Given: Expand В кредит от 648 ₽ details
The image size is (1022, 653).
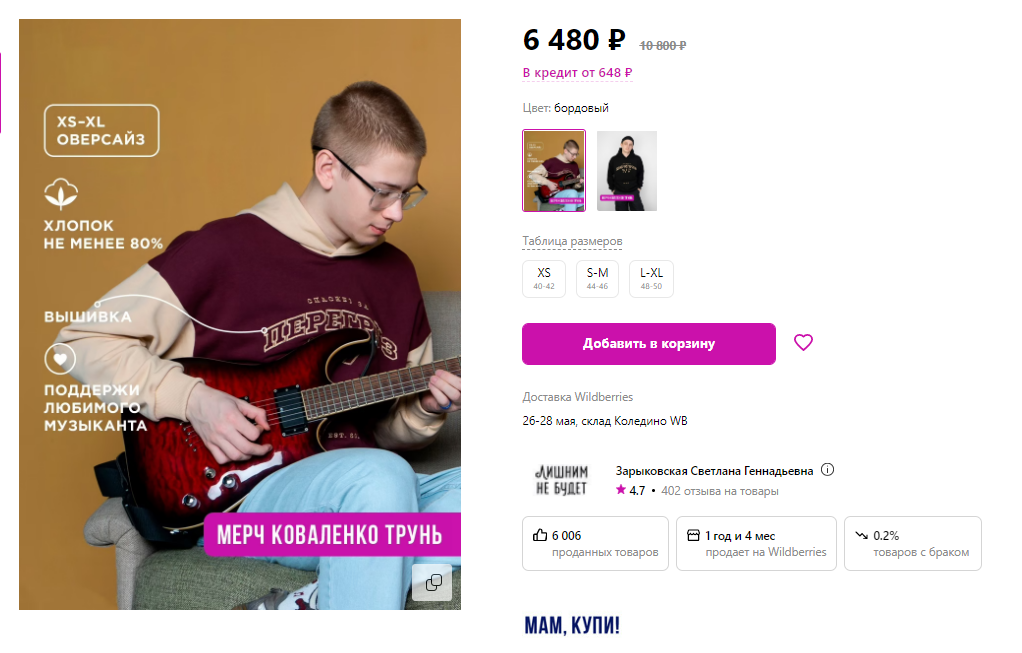Looking at the screenshot, I should (x=577, y=73).
